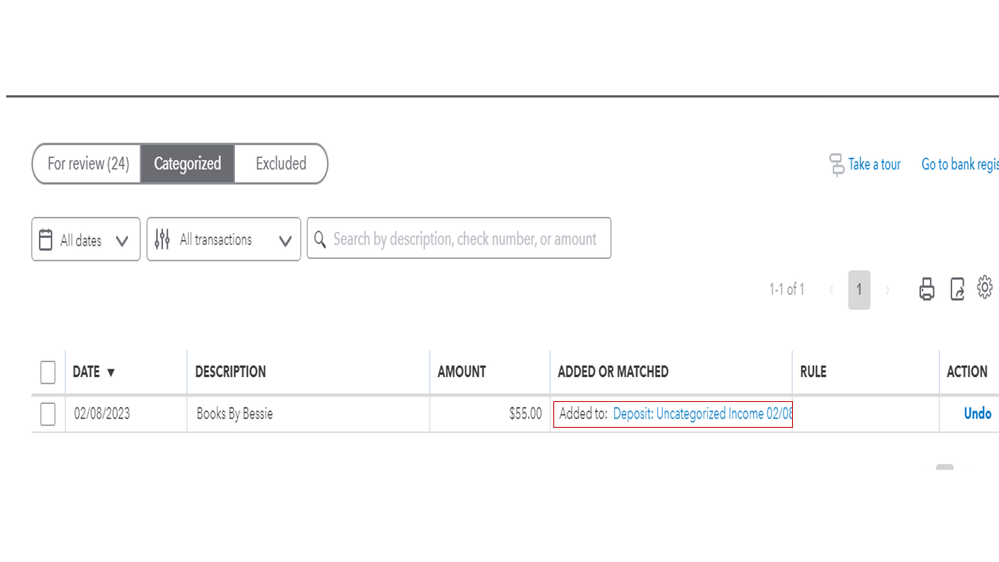Click the search by description field
The height and width of the screenshot is (562, 999).
465,240
